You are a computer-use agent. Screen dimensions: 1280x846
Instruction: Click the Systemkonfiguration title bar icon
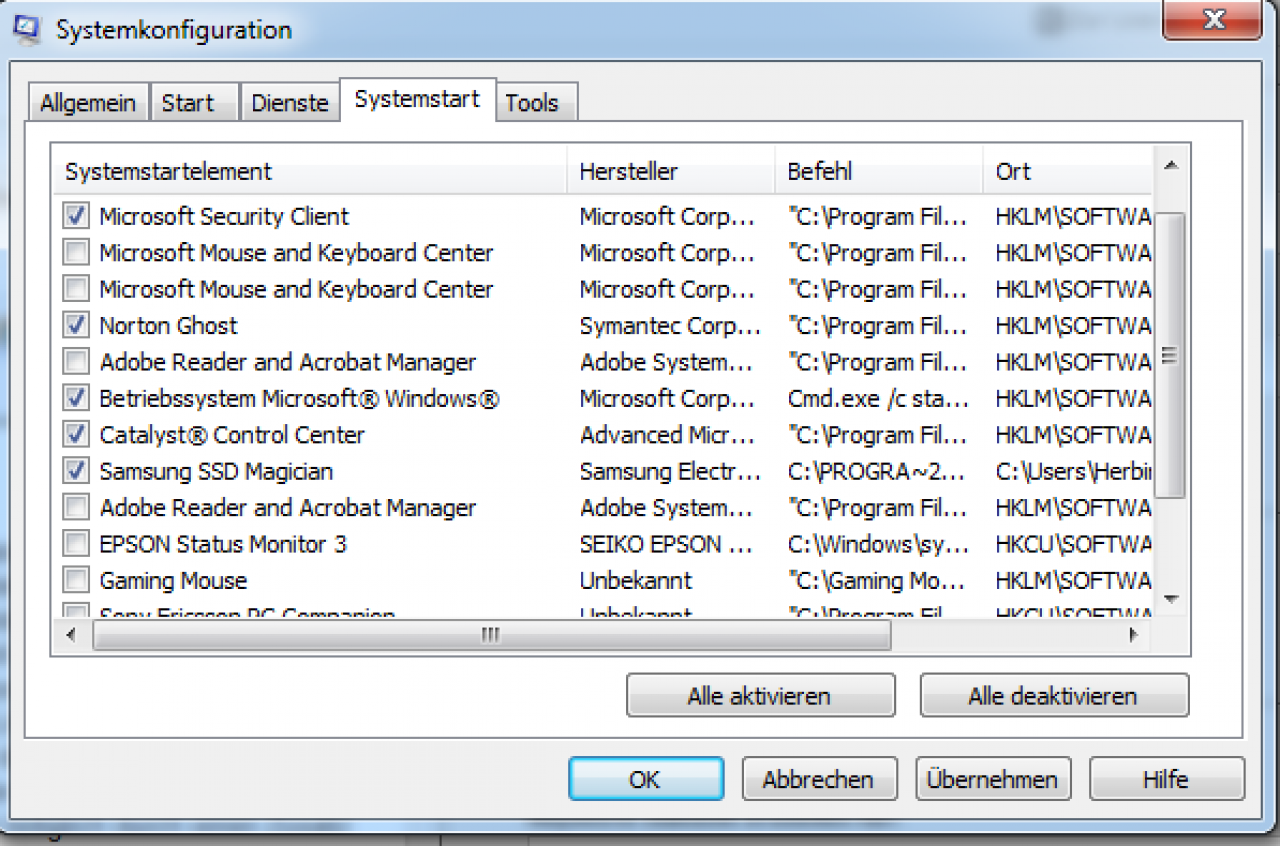pyautogui.click(x=29, y=28)
